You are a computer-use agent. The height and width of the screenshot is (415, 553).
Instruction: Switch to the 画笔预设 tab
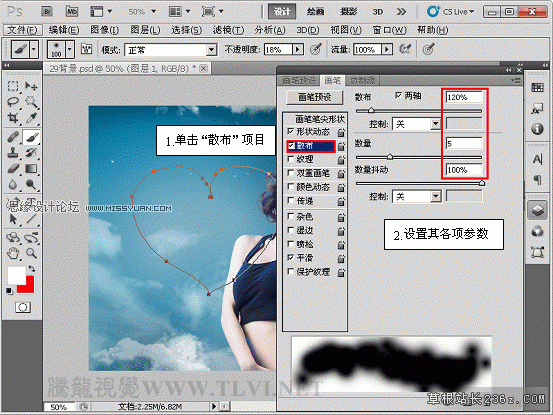pyautogui.click(x=298, y=81)
